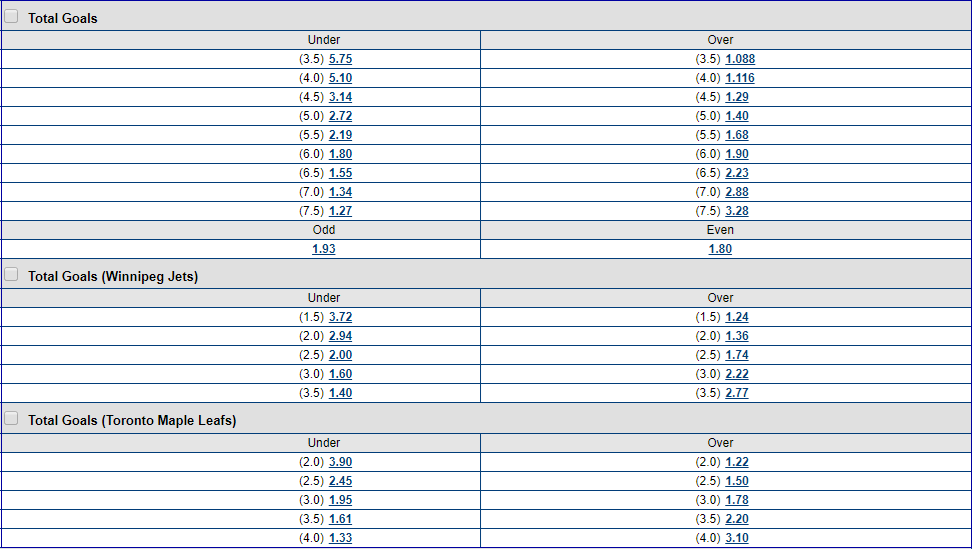Select Winnipeg Jets Under 3.0 odds 1.60

tap(340, 374)
